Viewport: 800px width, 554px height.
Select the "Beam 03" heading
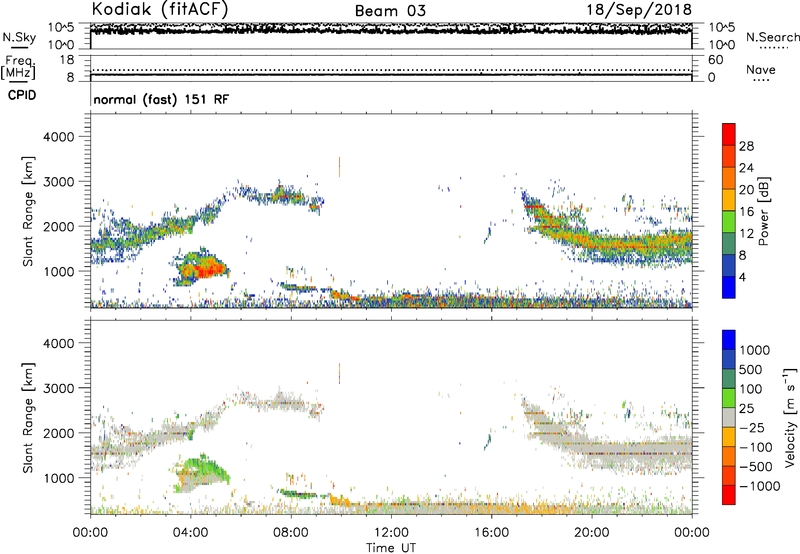[x=390, y=11]
